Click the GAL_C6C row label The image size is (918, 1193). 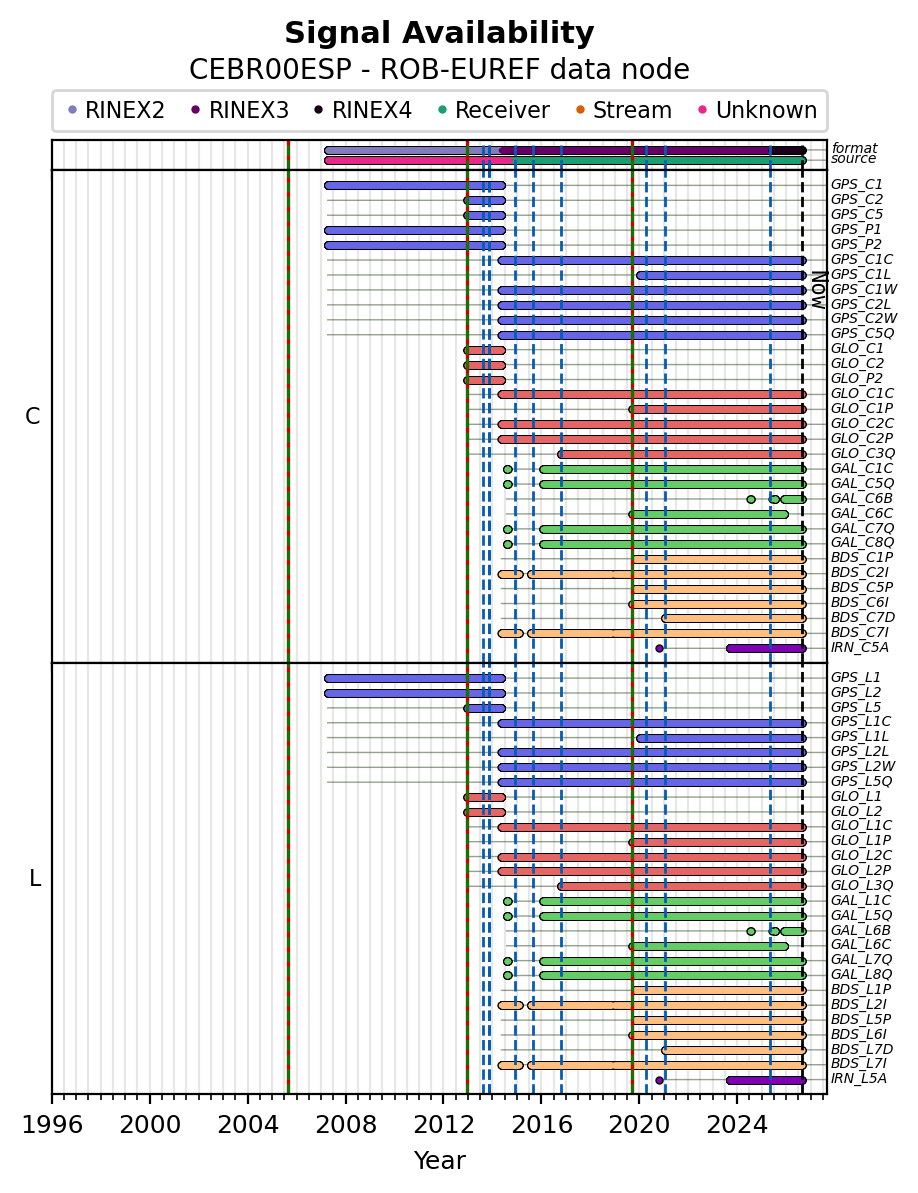pyautogui.click(x=862, y=514)
